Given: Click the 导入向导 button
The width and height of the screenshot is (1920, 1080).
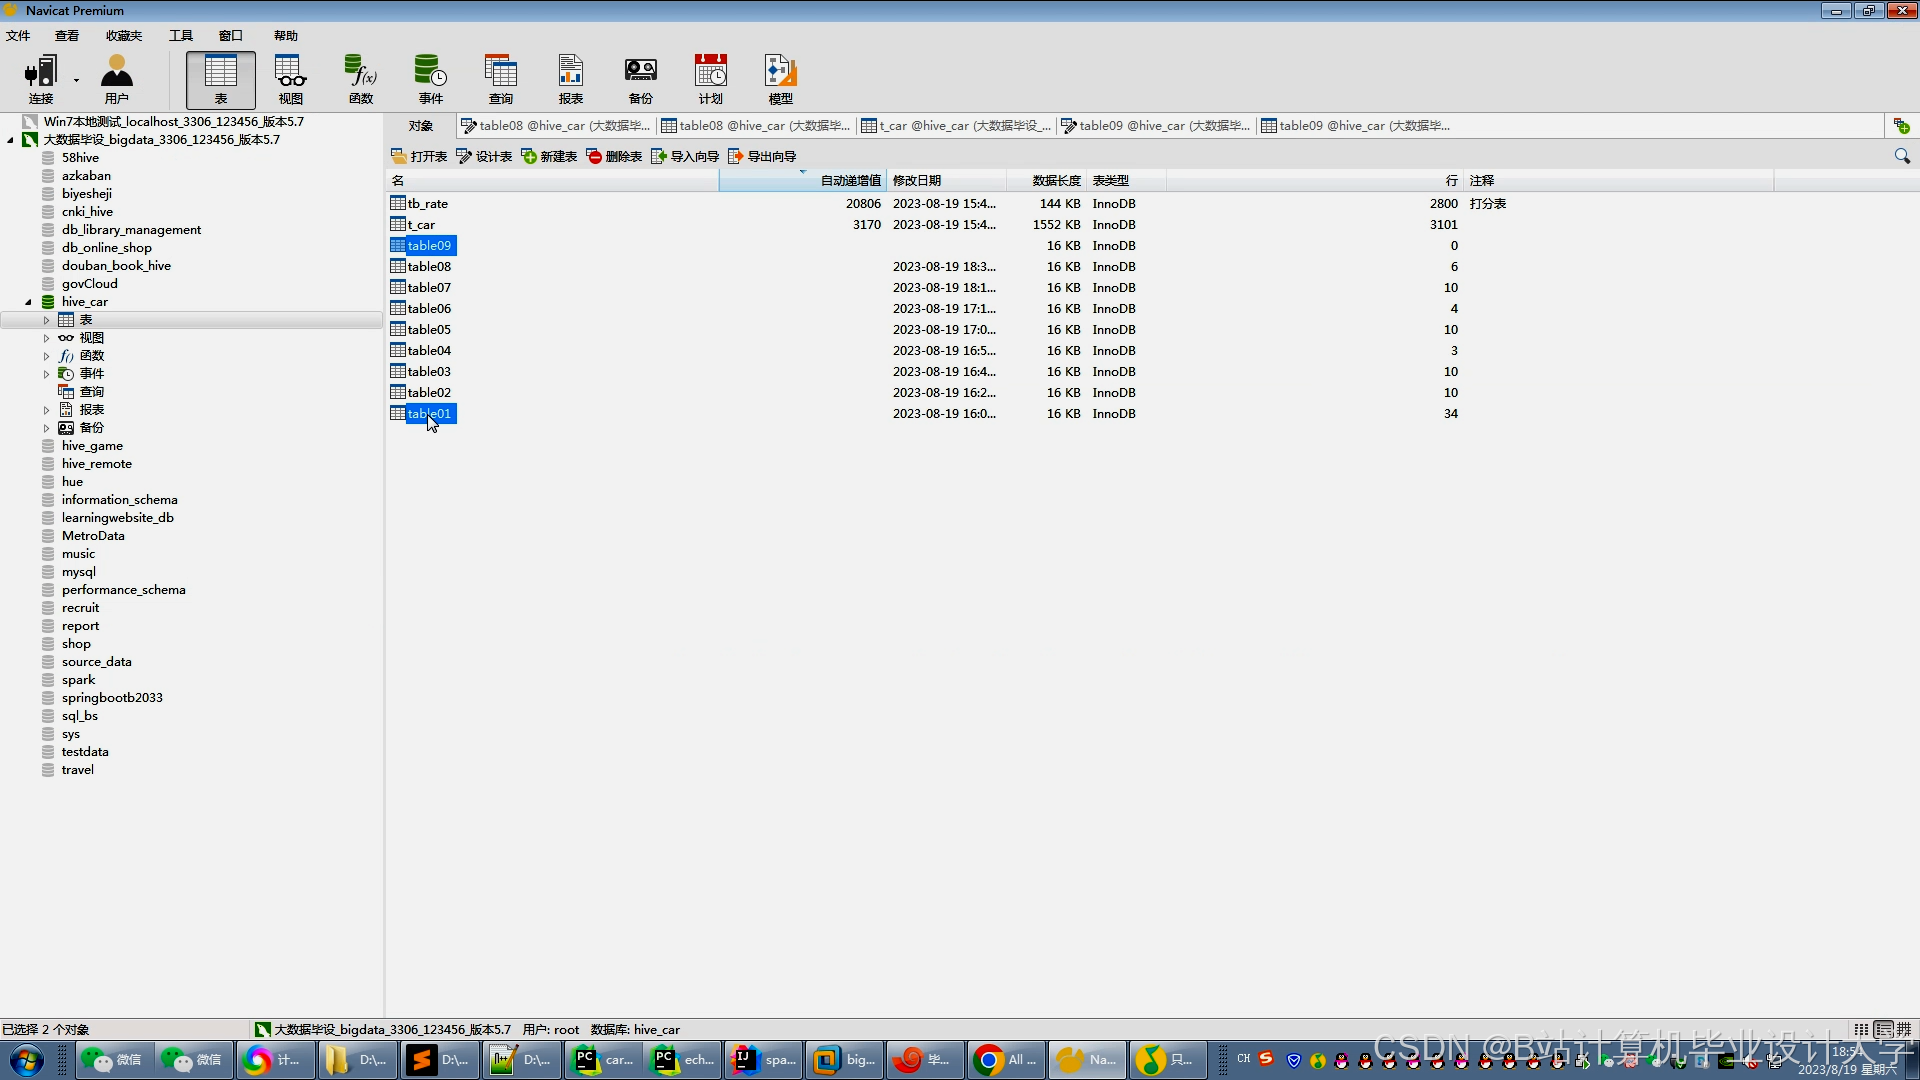Looking at the screenshot, I should 685,156.
